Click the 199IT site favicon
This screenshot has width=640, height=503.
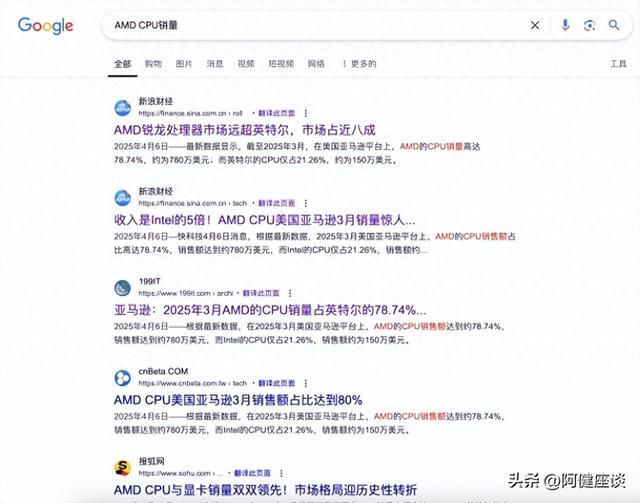[122, 288]
